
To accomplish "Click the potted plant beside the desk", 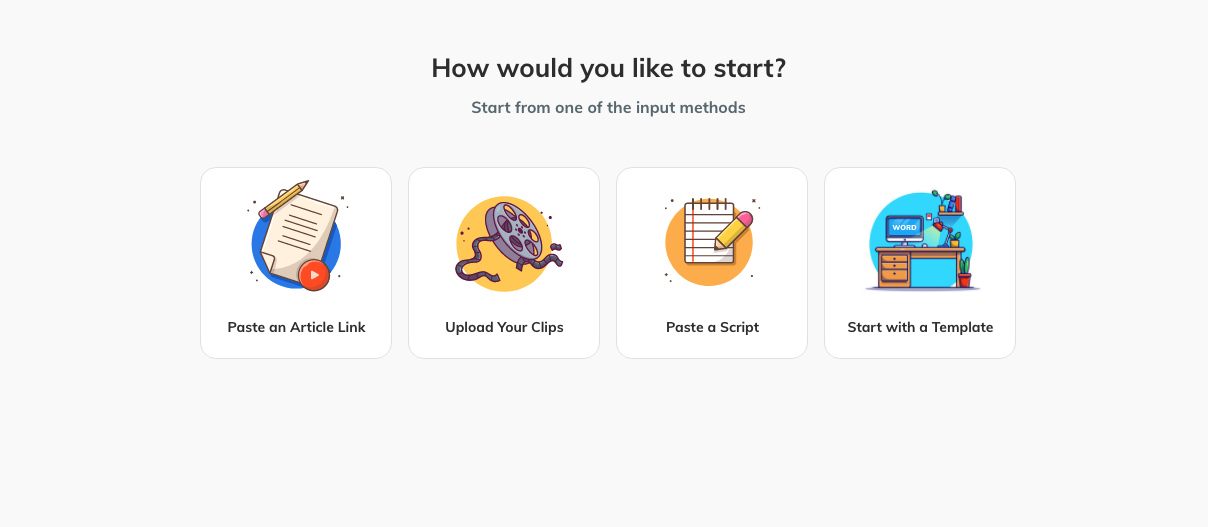I will pos(964,272).
